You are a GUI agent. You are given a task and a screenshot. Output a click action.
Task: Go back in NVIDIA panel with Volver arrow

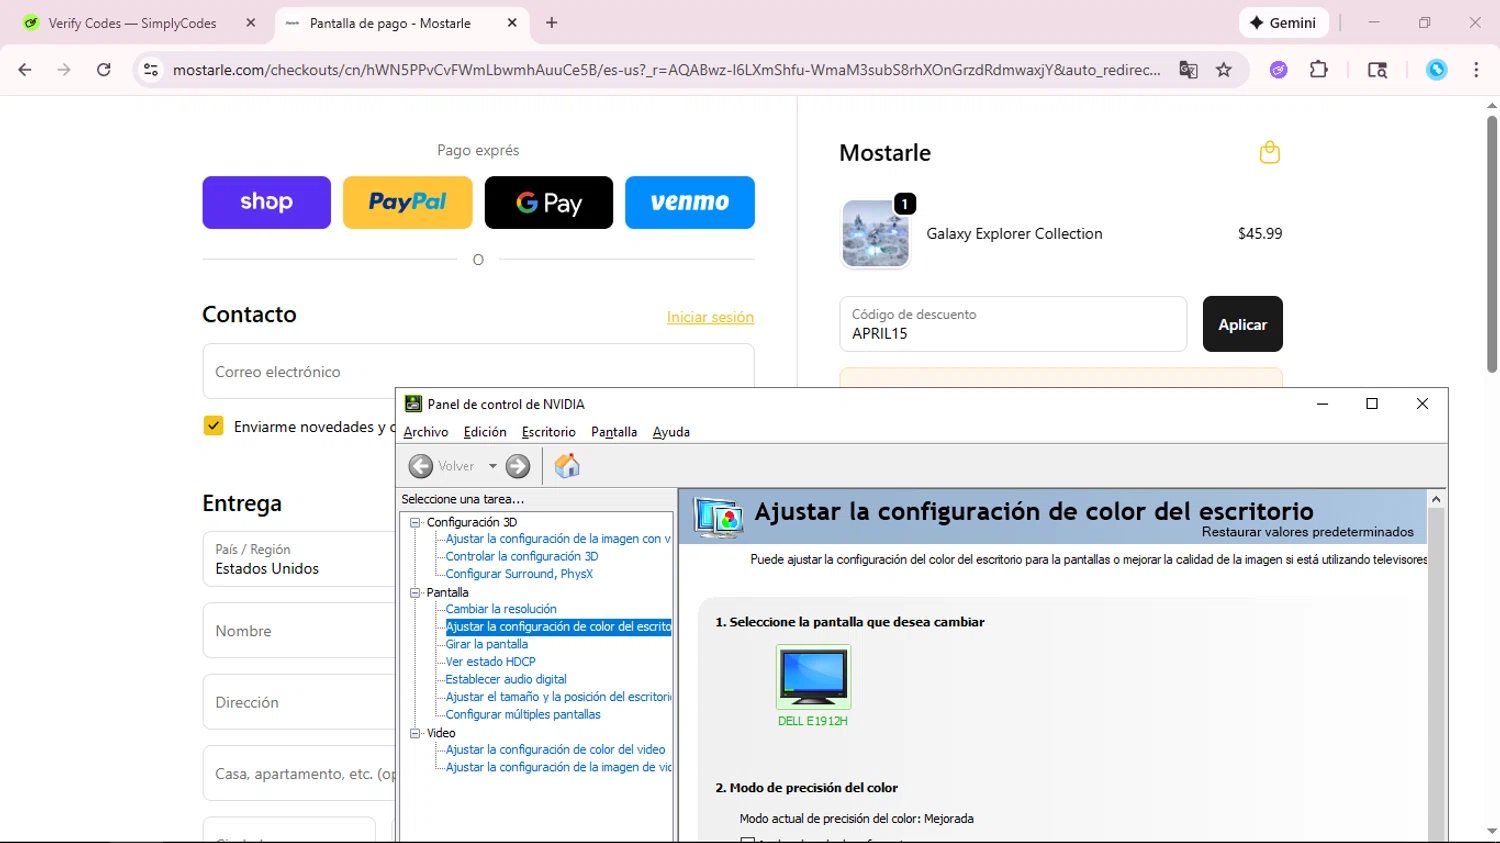(x=421, y=466)
